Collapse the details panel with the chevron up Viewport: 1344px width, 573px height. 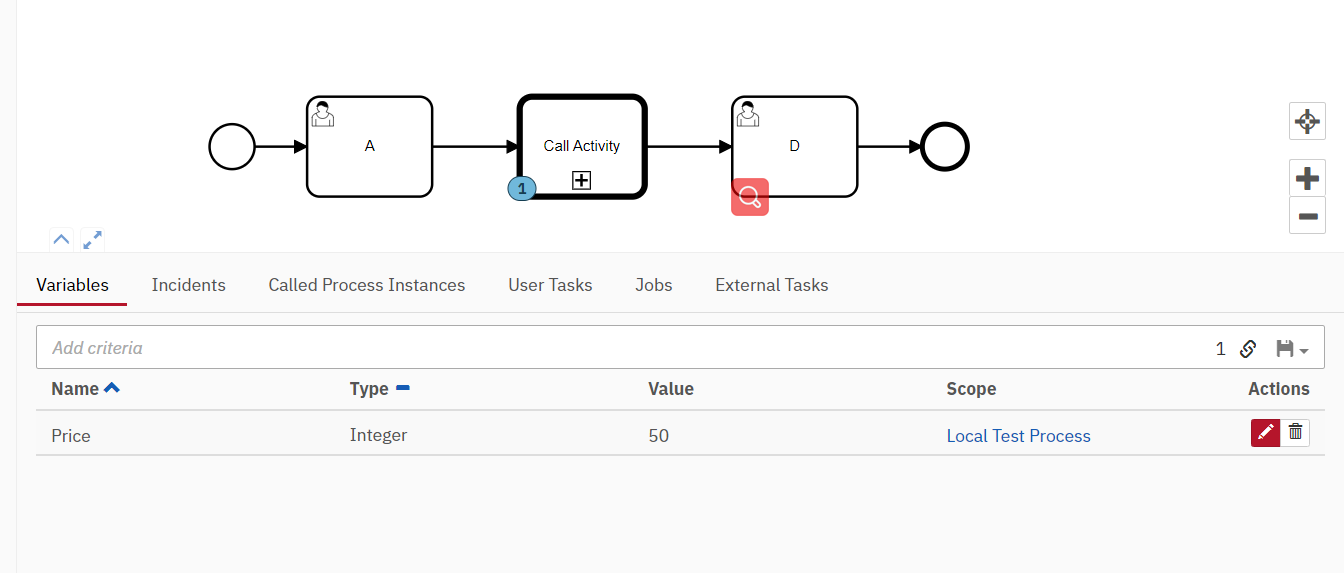(x=61, y=240)
